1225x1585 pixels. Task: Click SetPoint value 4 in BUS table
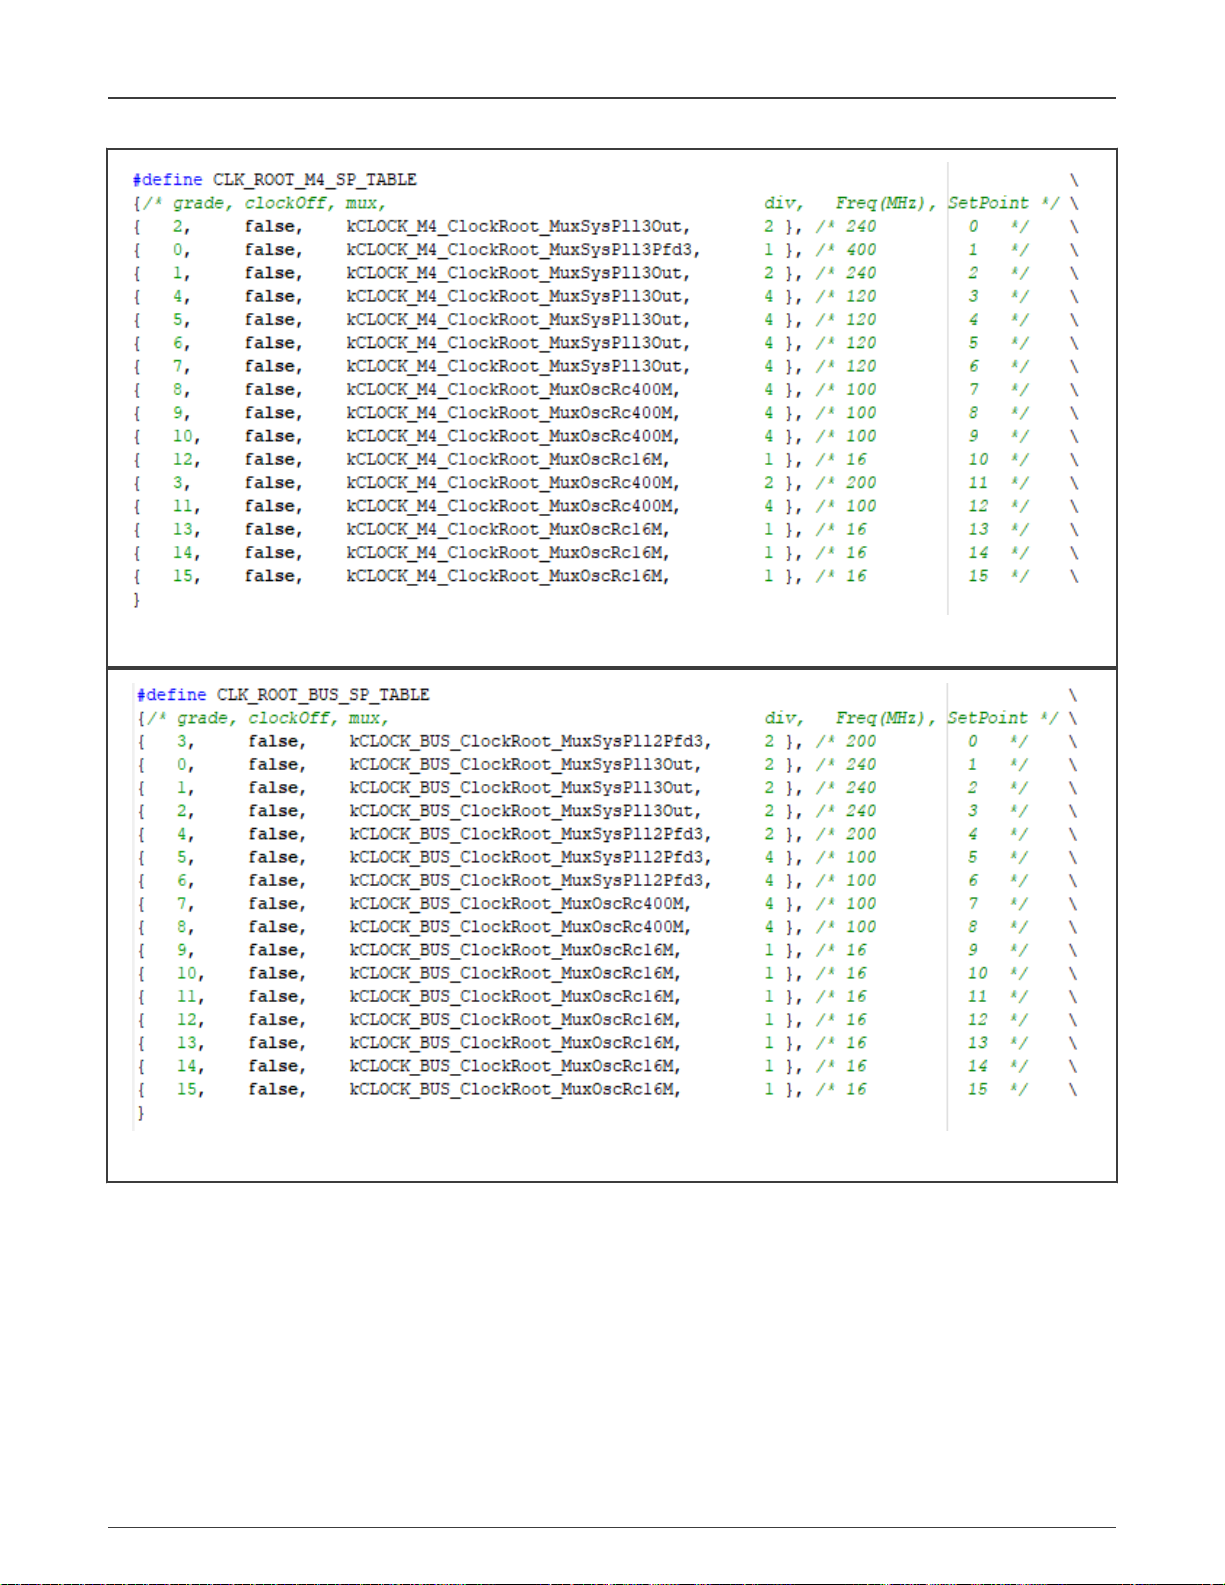click(x=972, y=835)
